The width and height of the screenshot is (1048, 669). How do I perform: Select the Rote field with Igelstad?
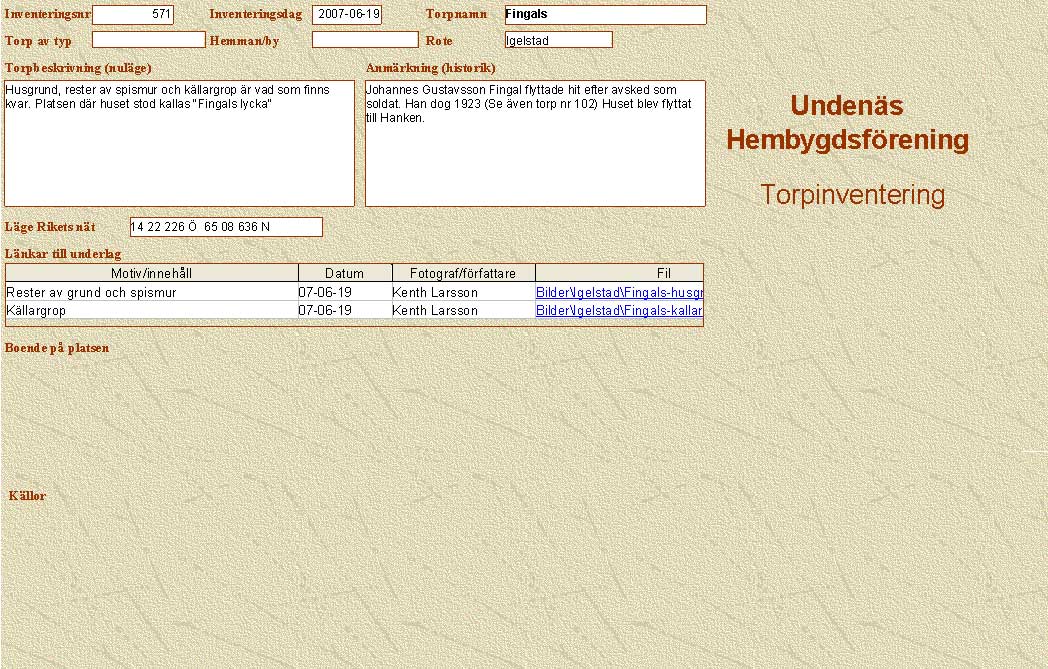click(558, 40)
